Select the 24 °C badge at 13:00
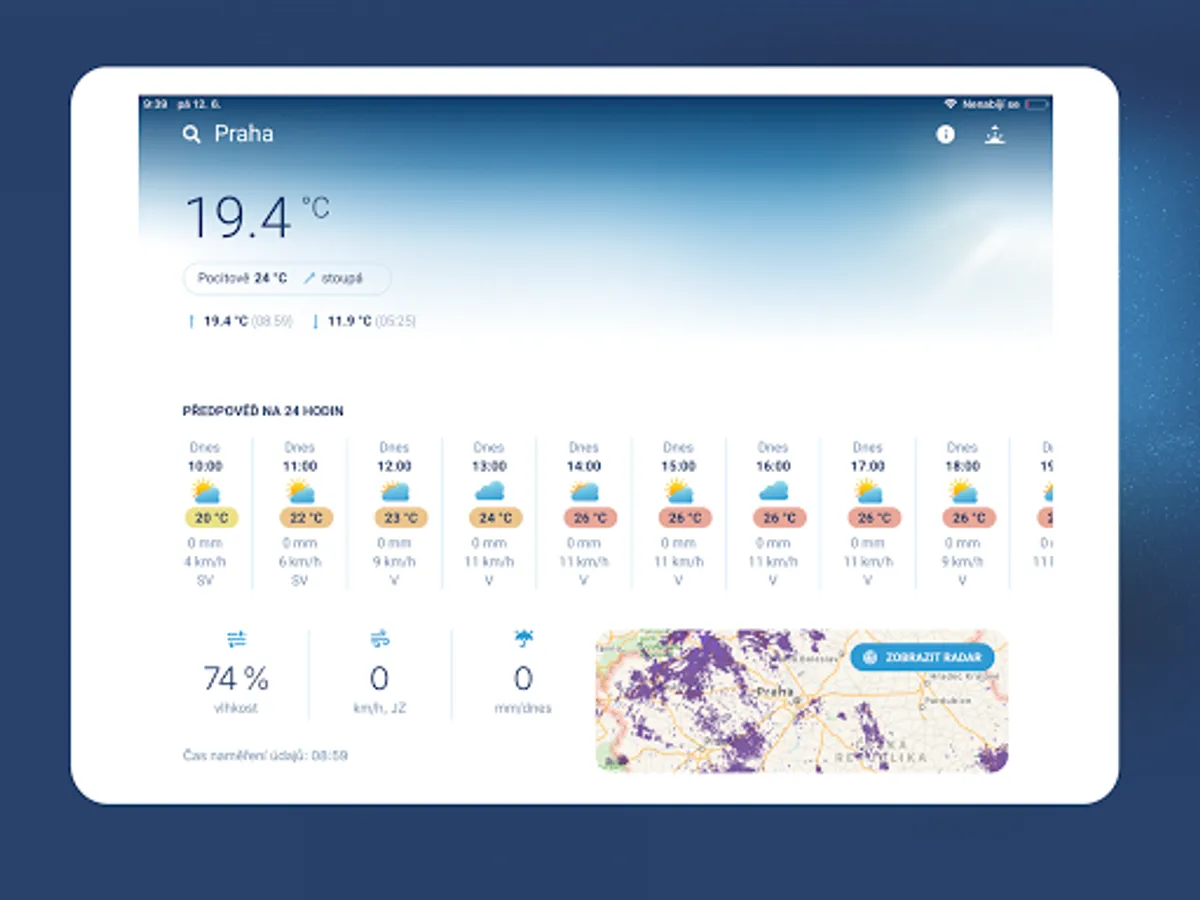The height and width of the screenshot is (900, 1200). tap(496, 518)
